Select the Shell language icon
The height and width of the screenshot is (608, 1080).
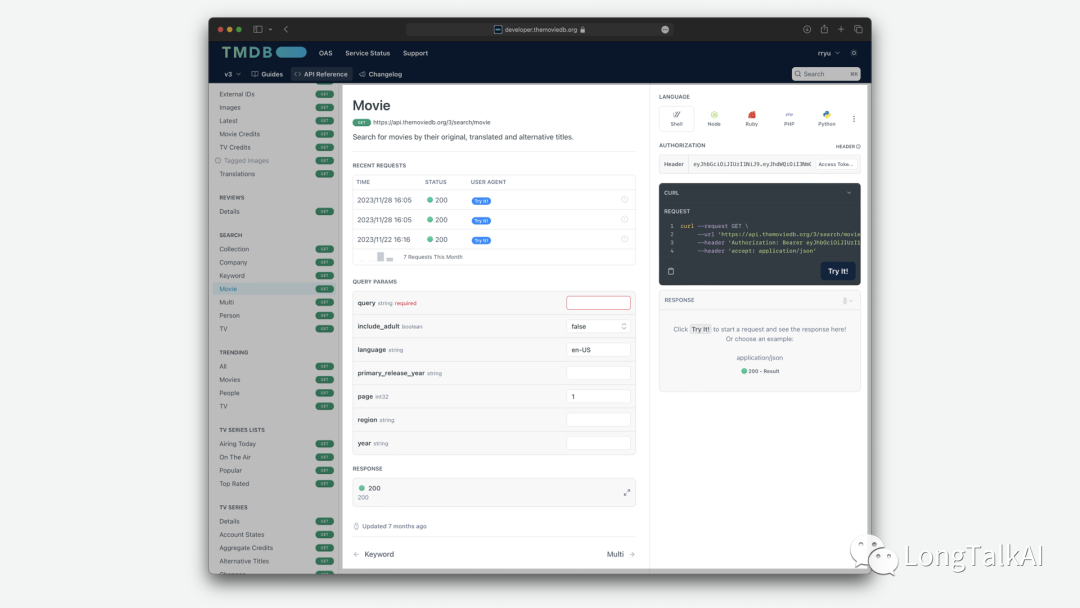(x=676, y=118)
